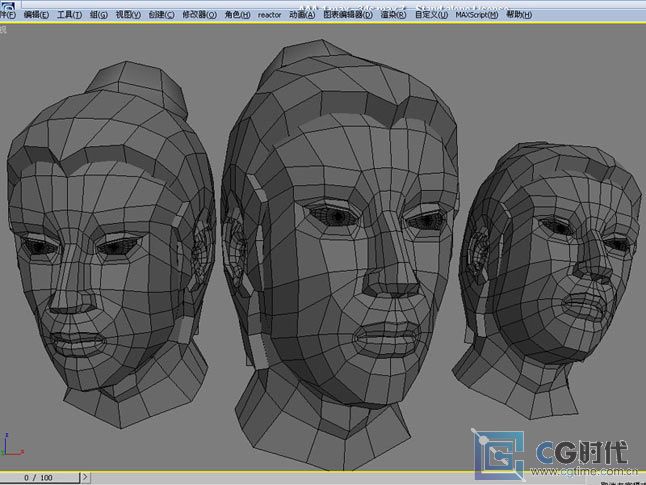Advance one frame with time slider arrow

tap(85, 477)
